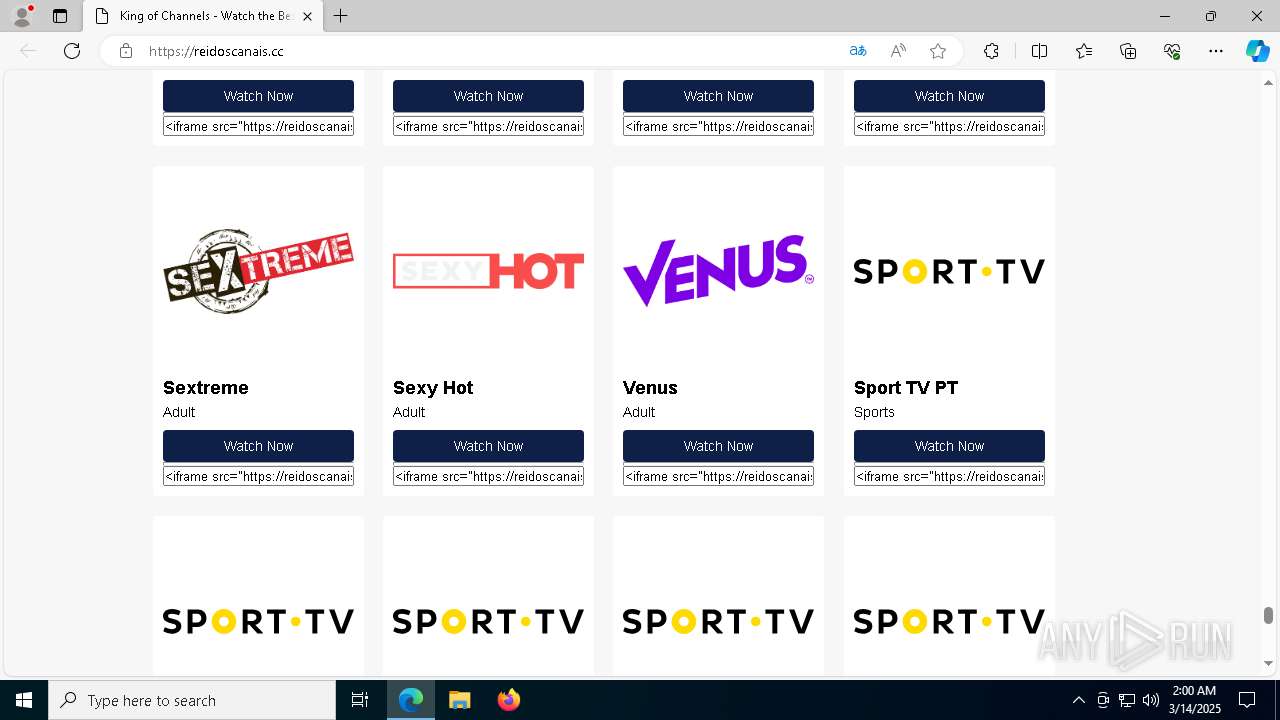Image resolution: width=1280 pixels, height=720 pixels.
Task: Open the Extensions icon
Action: pyautogui.click(x=991, y=51)
